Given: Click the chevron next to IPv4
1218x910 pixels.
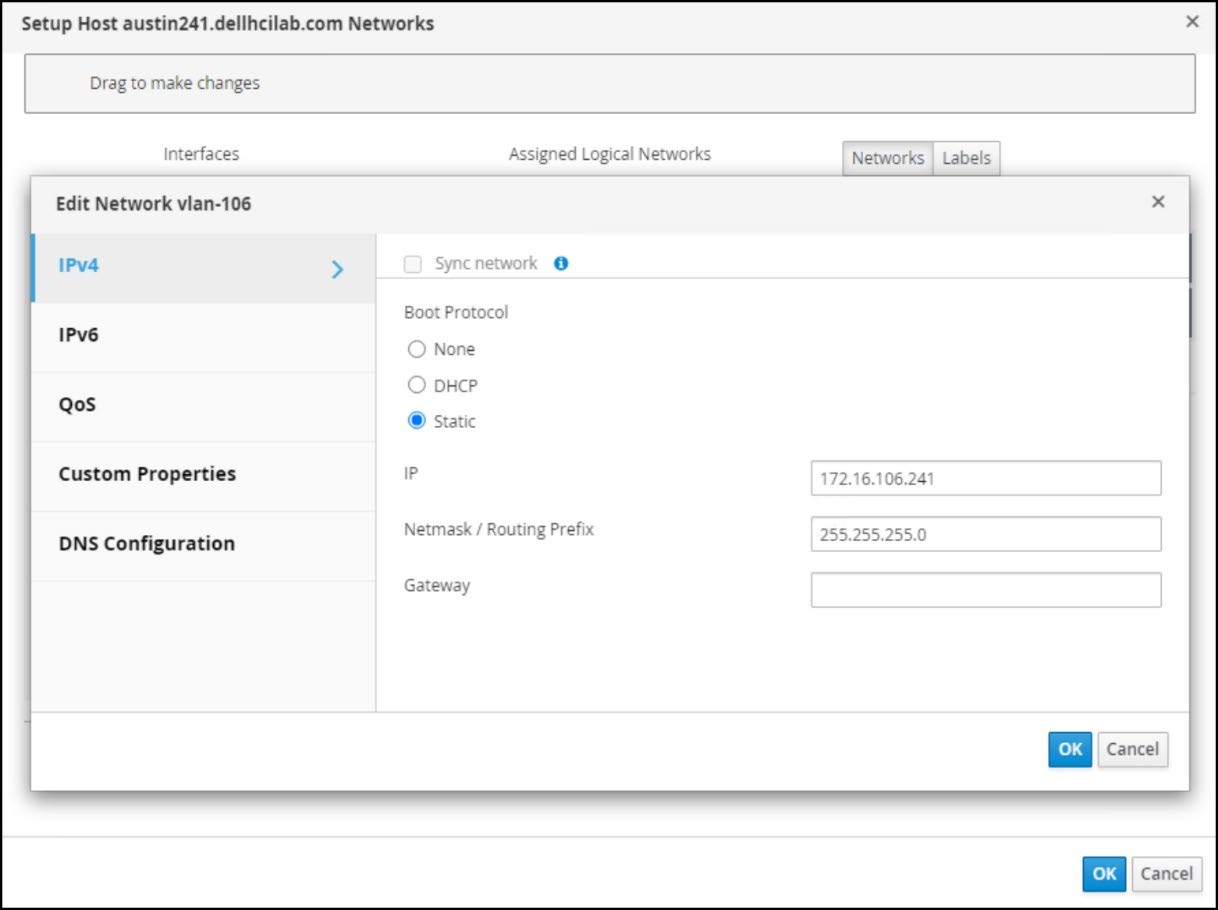Looking at the screenshot, I should click(x=338, y=268).
